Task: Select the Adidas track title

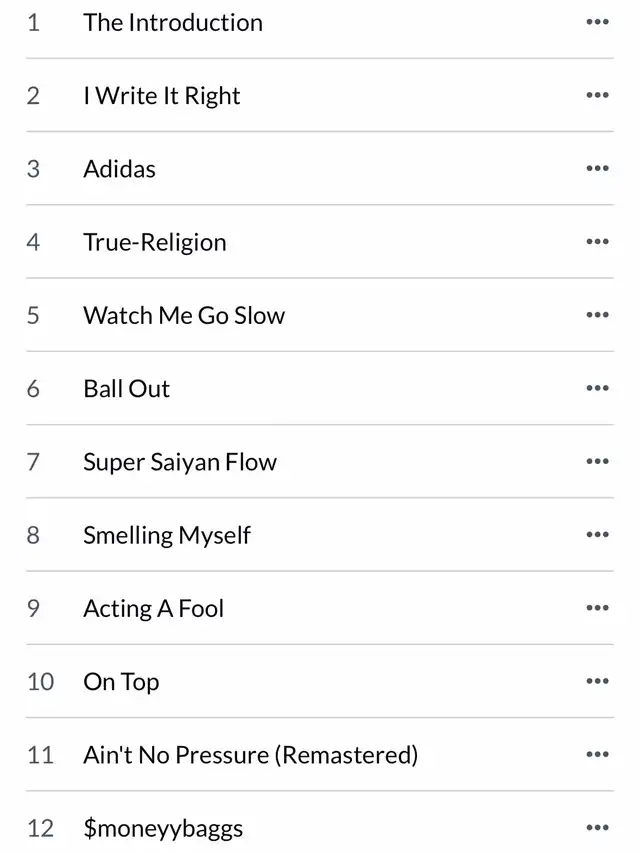Action: point(120,168)
